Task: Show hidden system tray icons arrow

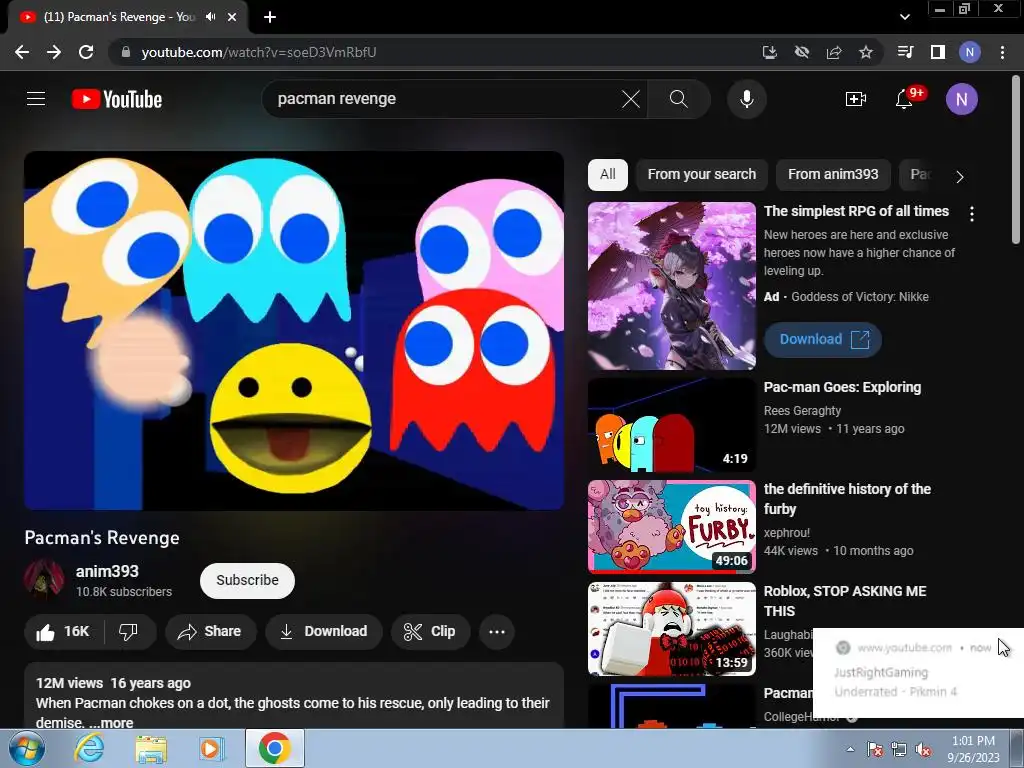Action: coord(850,749)
